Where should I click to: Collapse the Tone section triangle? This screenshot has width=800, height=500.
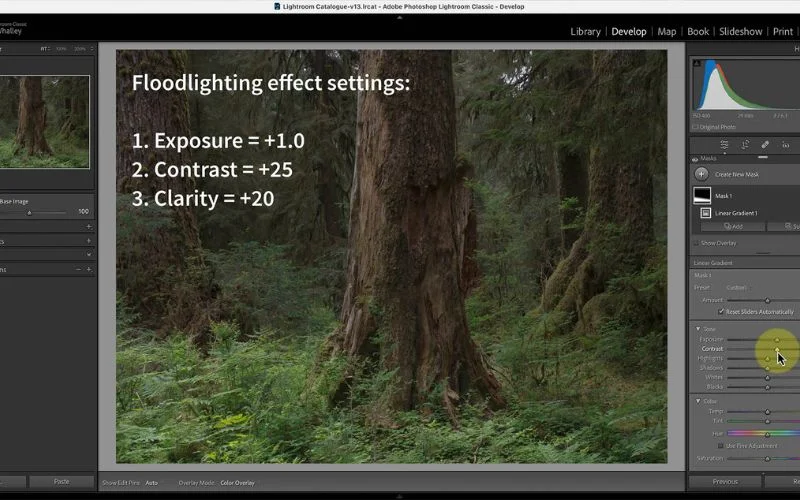tap(698, 329)
